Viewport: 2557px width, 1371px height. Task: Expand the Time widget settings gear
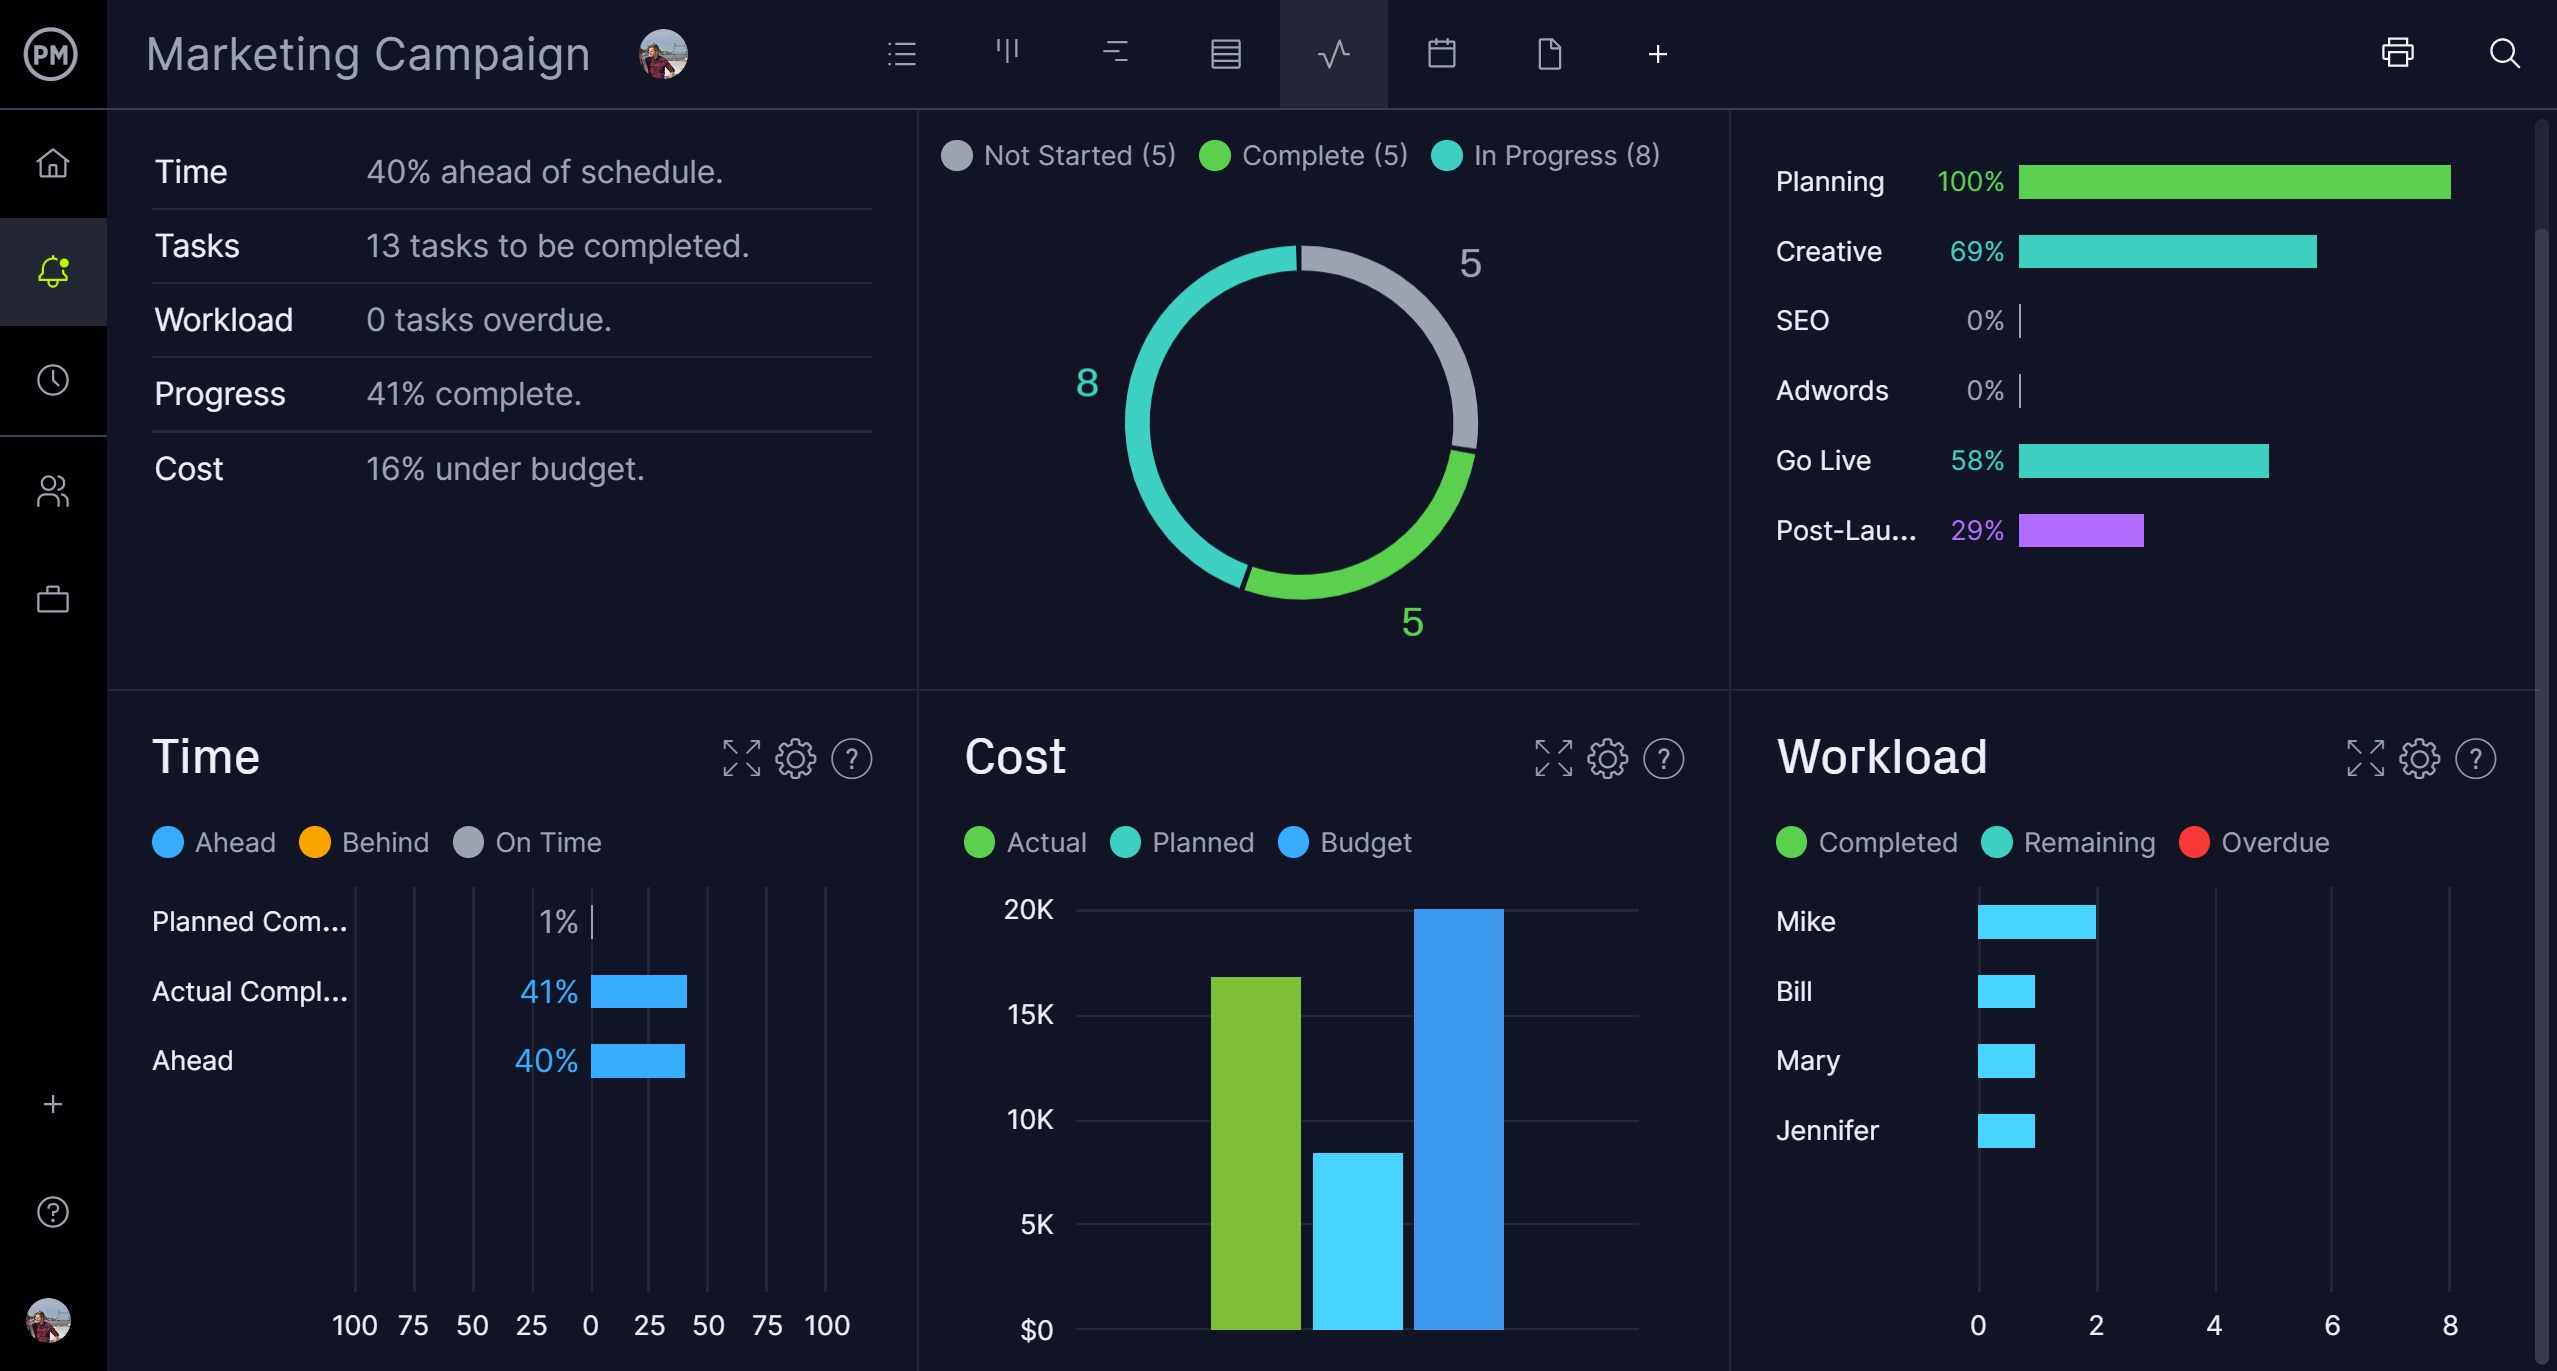(795, 756)
